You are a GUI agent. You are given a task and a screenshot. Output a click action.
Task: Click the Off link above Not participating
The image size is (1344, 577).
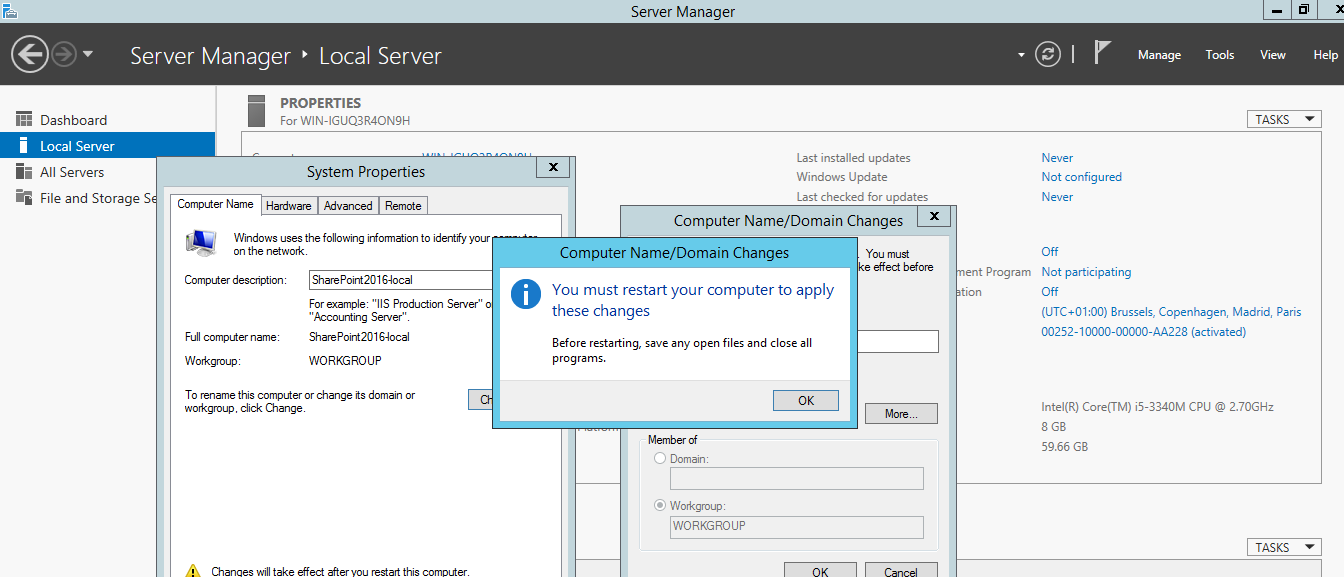(x=1049, y=252)
